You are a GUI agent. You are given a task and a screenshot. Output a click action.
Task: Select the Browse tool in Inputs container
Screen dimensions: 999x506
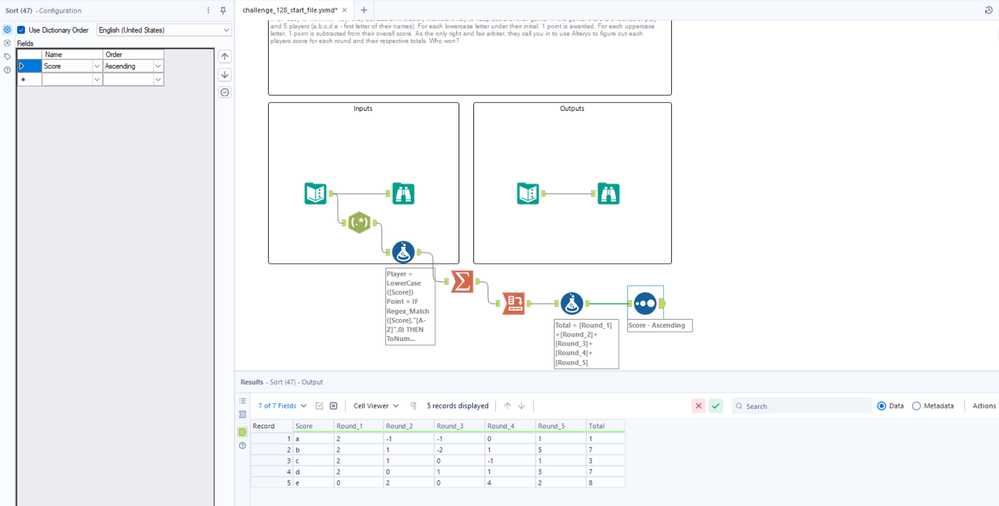click(x=403, y=194)
